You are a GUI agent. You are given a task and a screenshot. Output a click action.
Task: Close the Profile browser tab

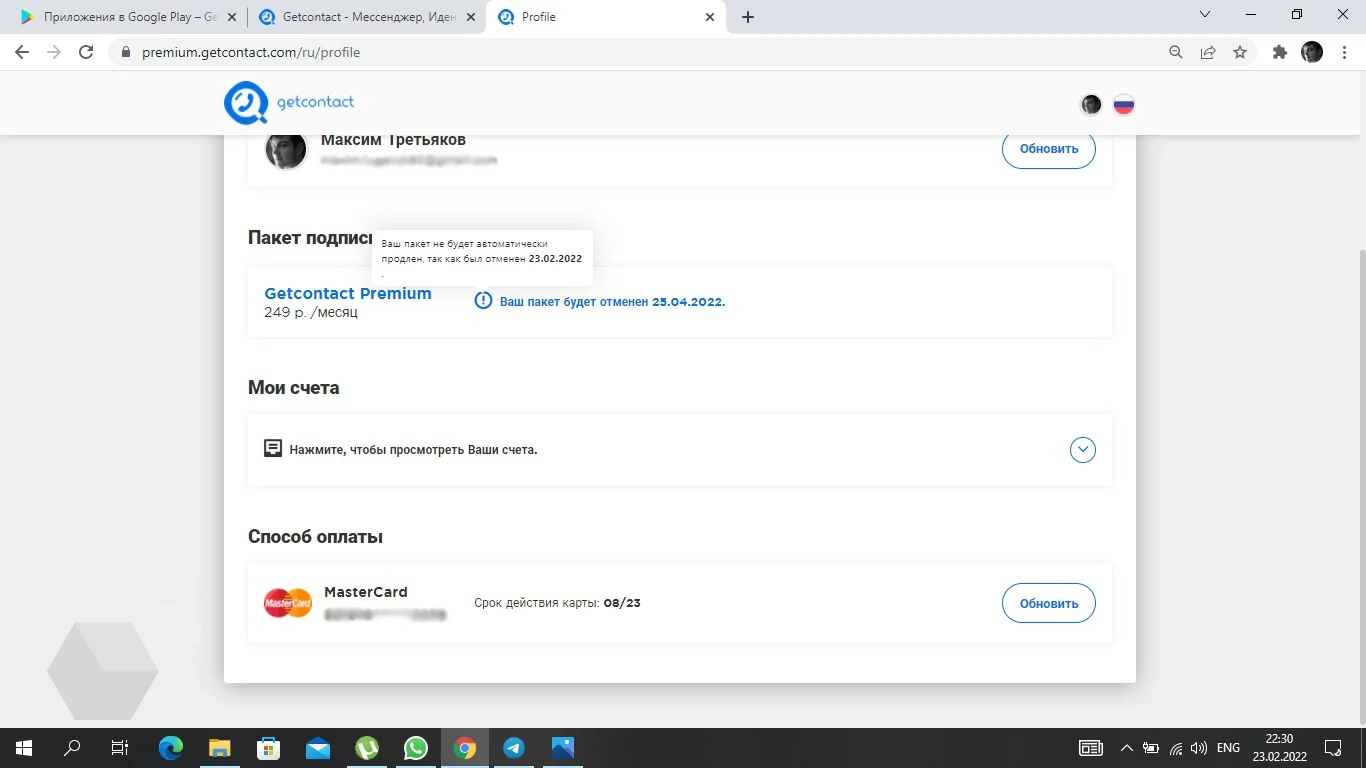tap(710, 17)
